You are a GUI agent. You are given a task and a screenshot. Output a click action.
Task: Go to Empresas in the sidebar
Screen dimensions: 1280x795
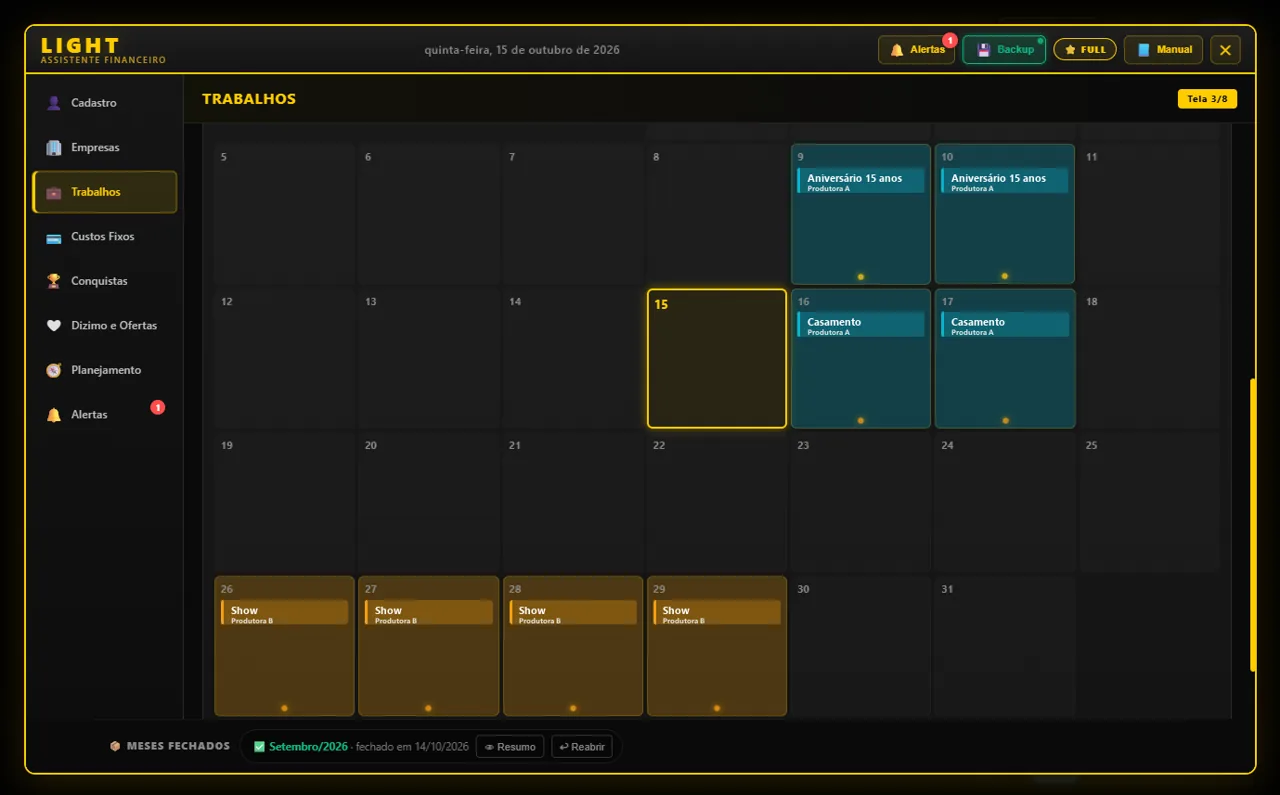coord(105,148)
